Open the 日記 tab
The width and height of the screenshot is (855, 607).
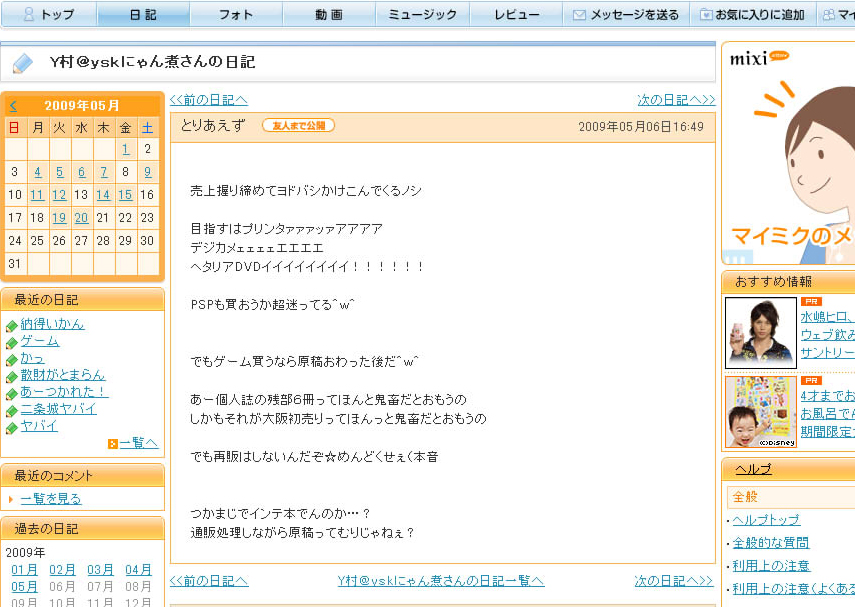143,15
